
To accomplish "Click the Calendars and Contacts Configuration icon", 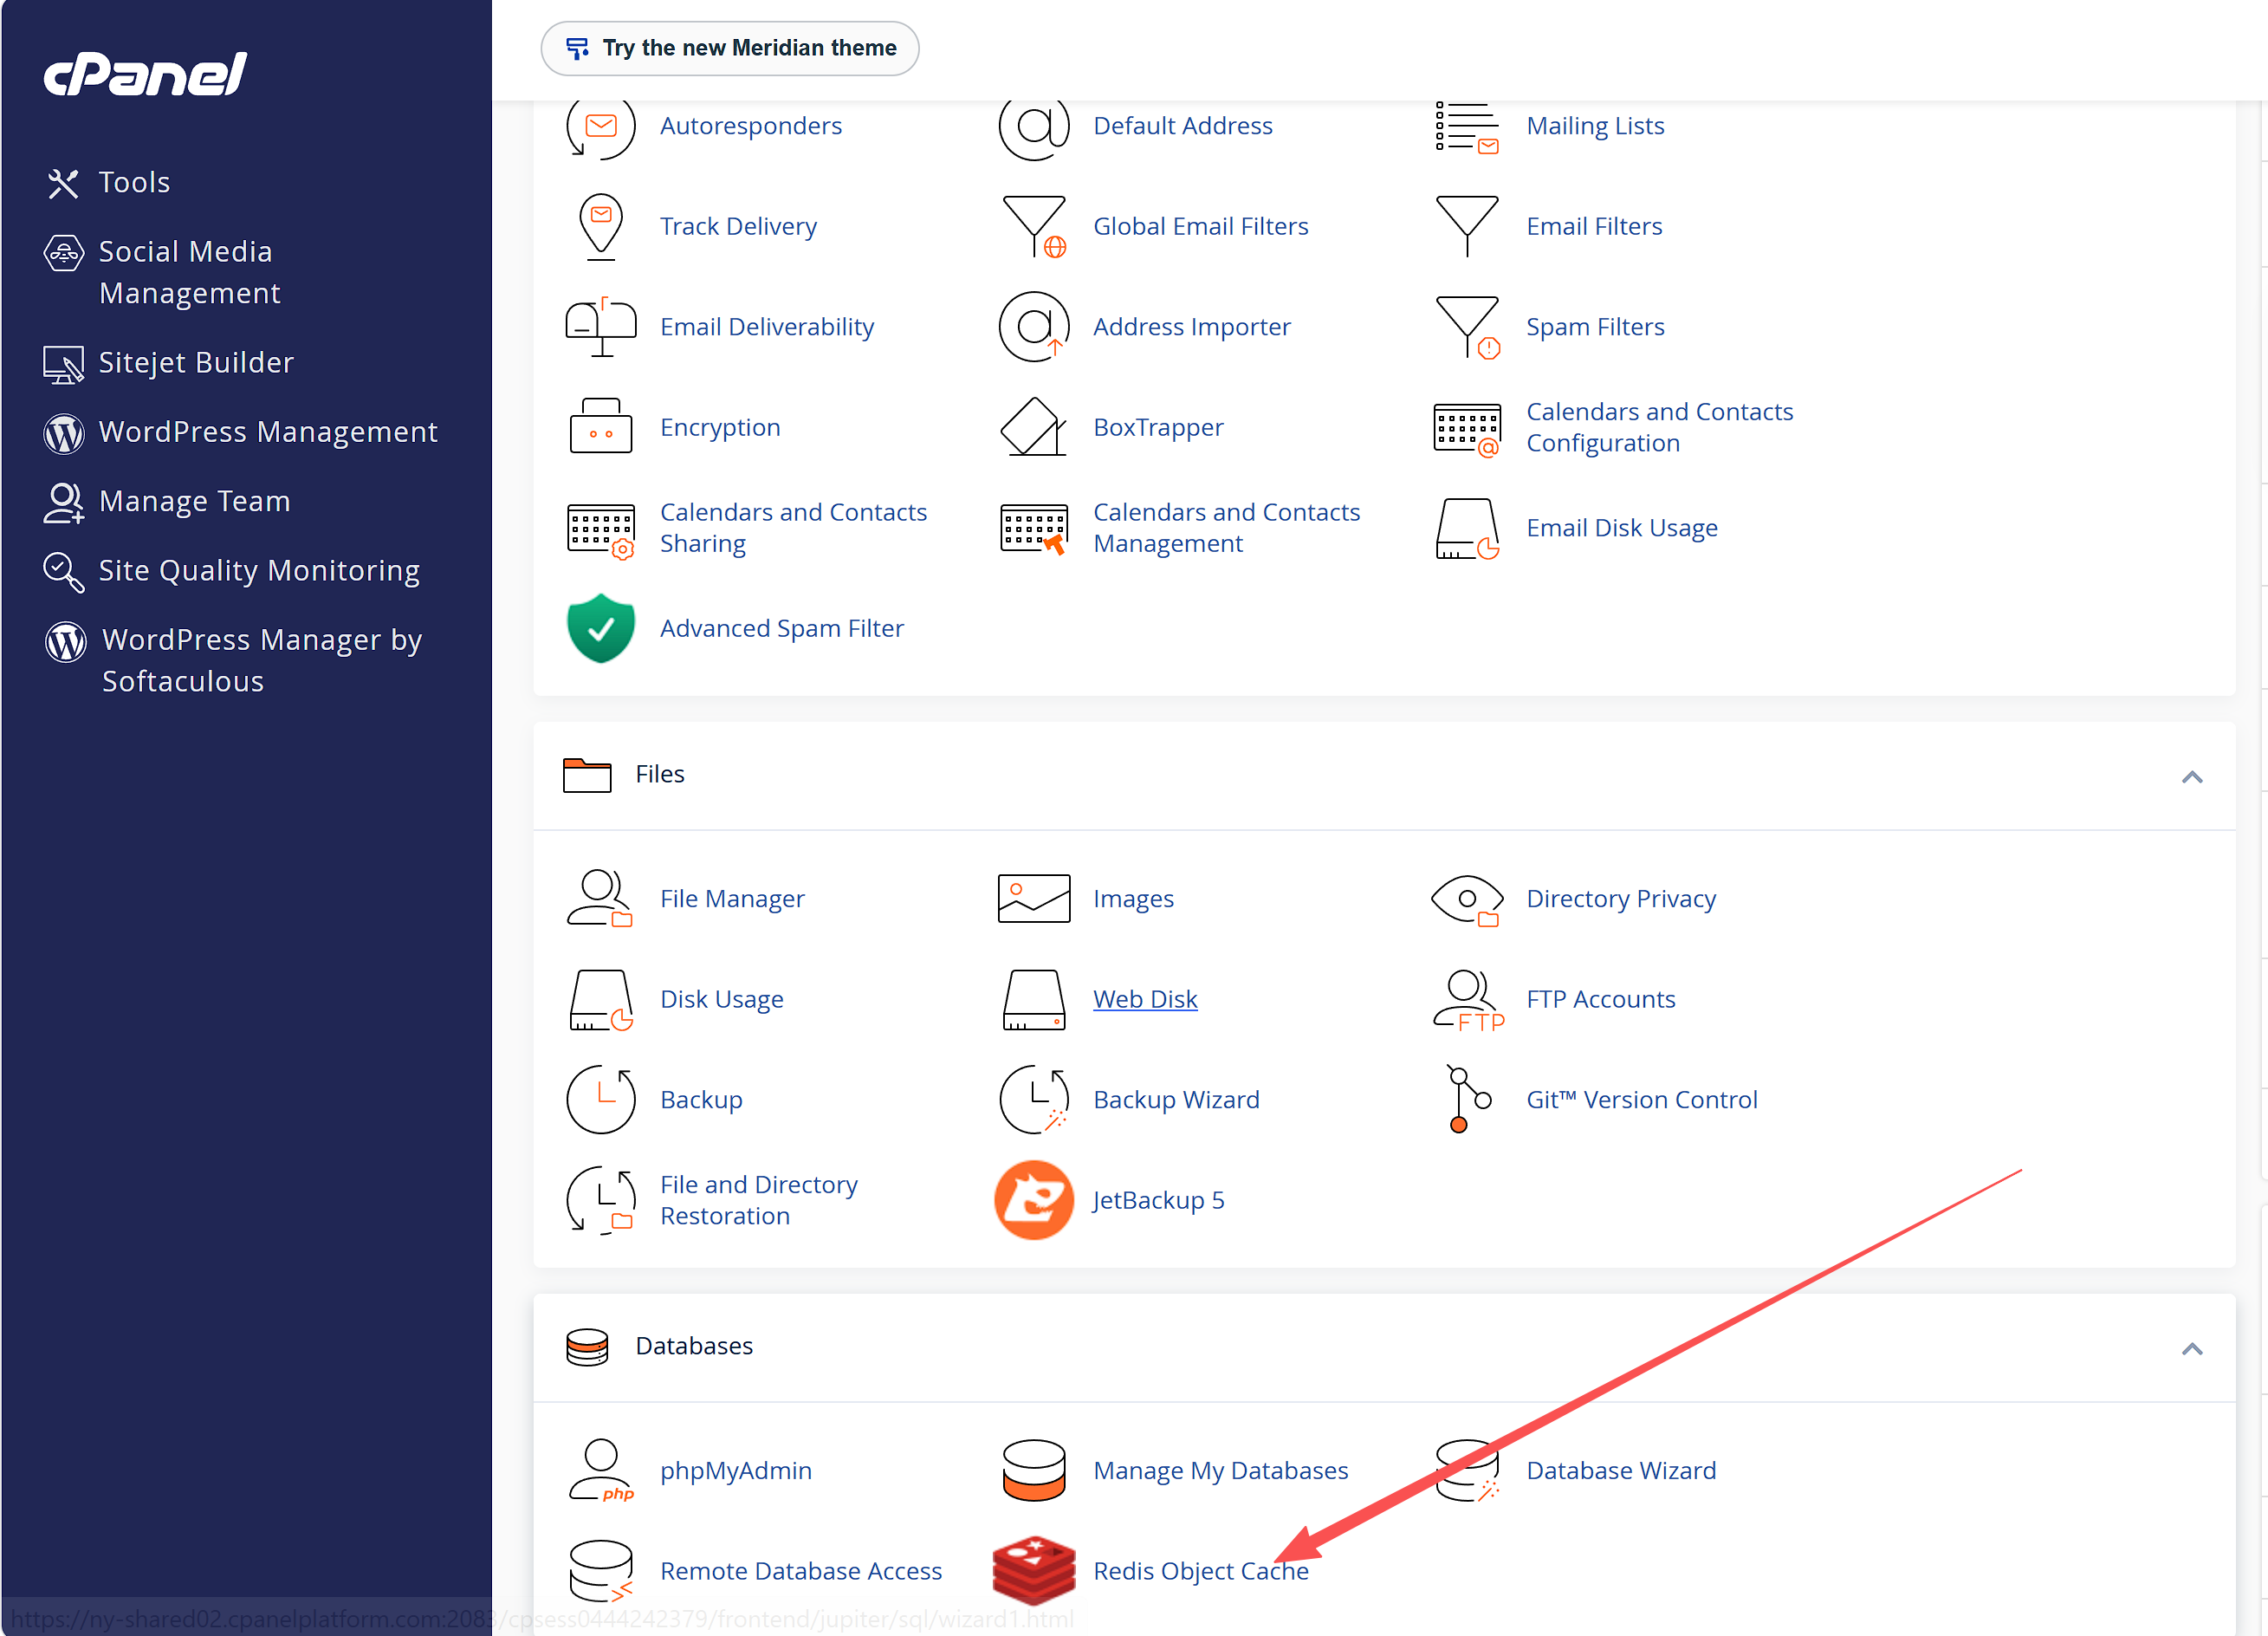I will tap(1467, 429).
